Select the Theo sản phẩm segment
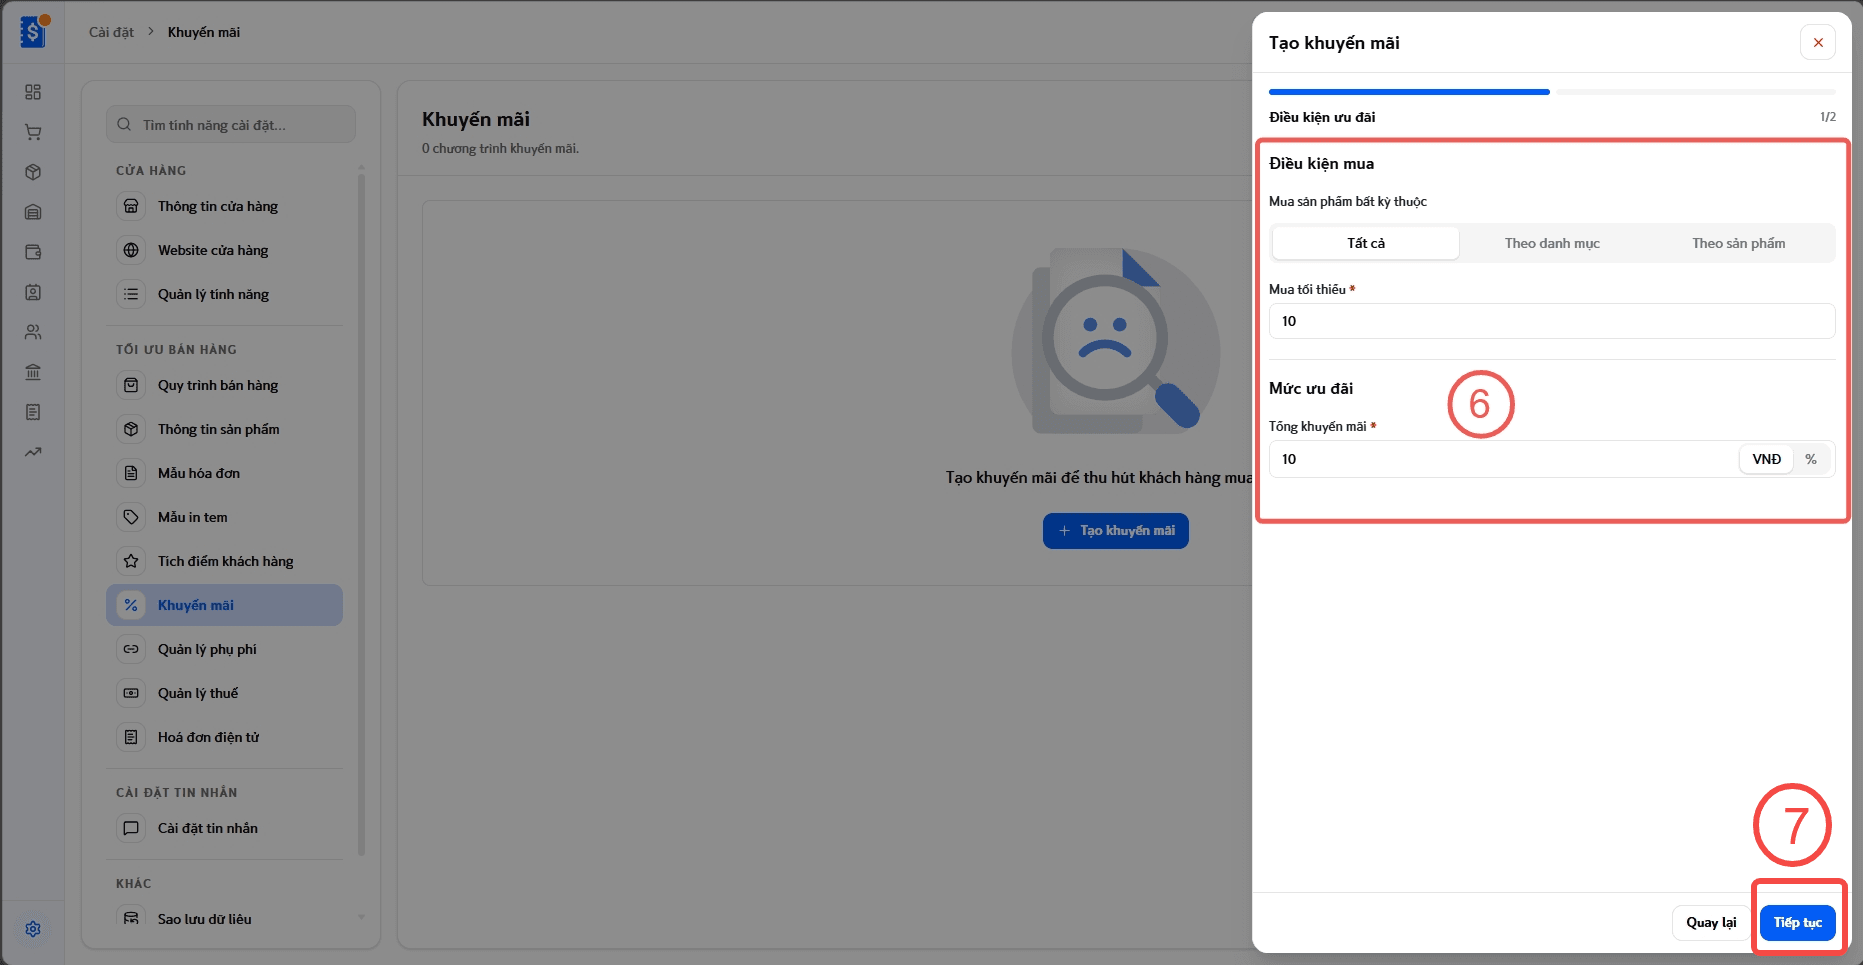This screenshot has width=1863, height=965. tap(1738, 243)
